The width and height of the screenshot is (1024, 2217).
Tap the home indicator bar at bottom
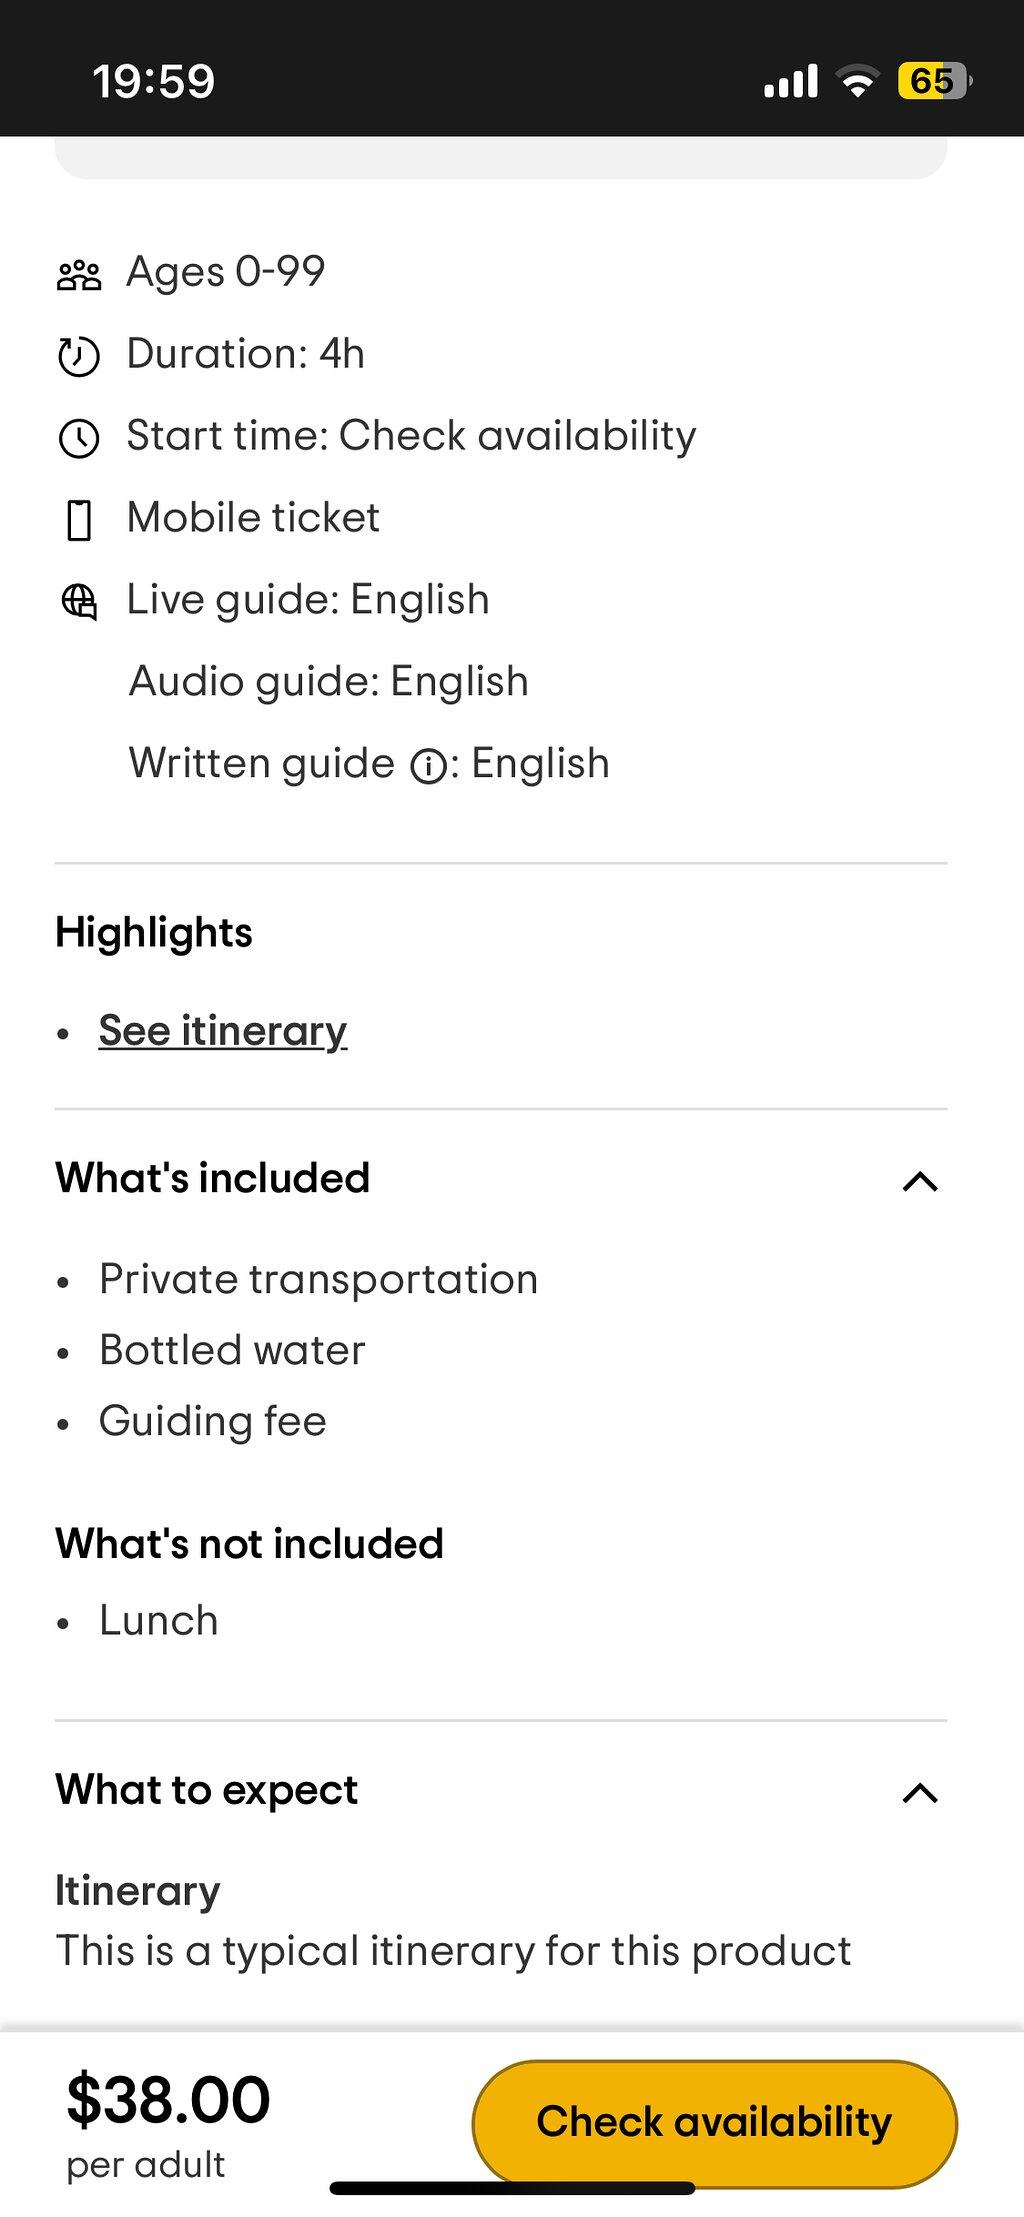pyautogui.click(x=512, y=2188)
